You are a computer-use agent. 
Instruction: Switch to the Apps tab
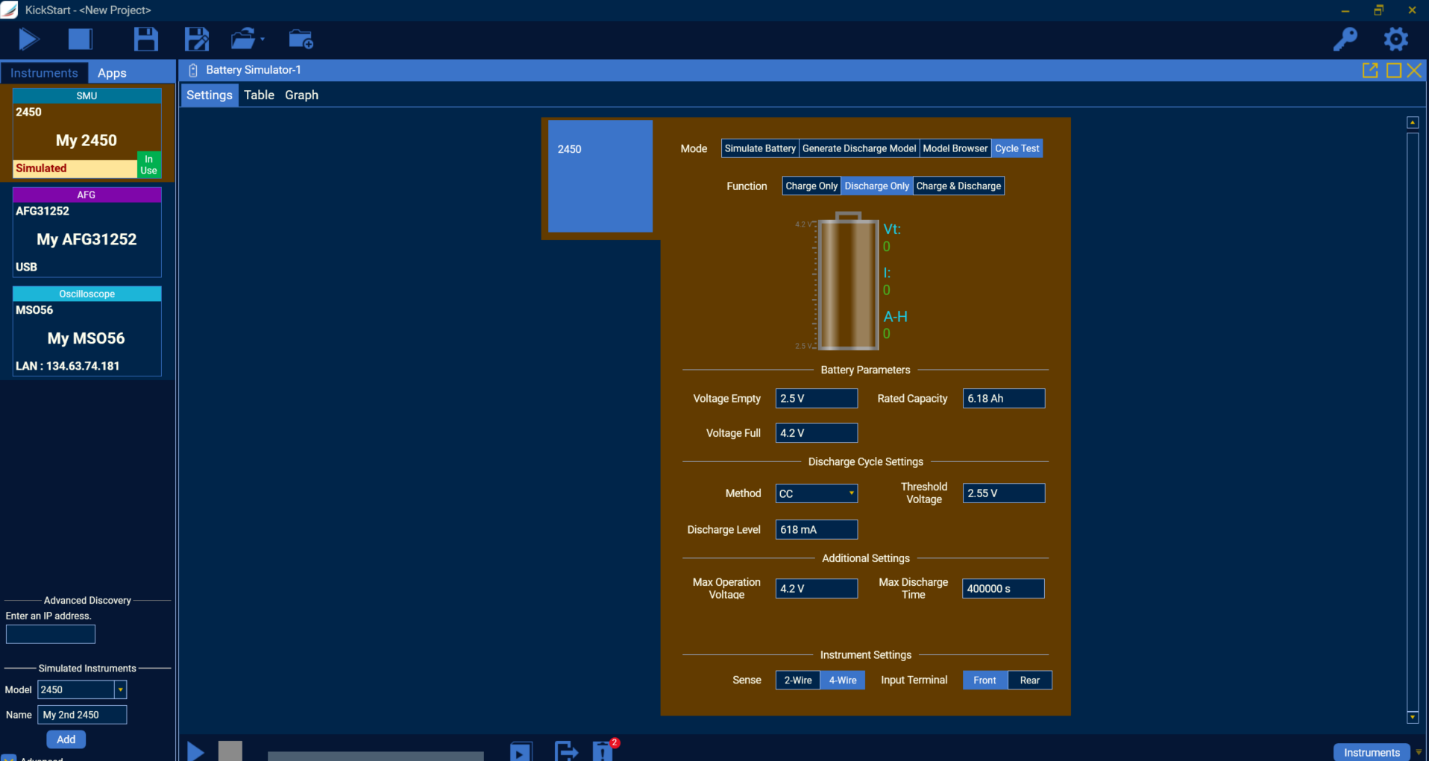112,73
